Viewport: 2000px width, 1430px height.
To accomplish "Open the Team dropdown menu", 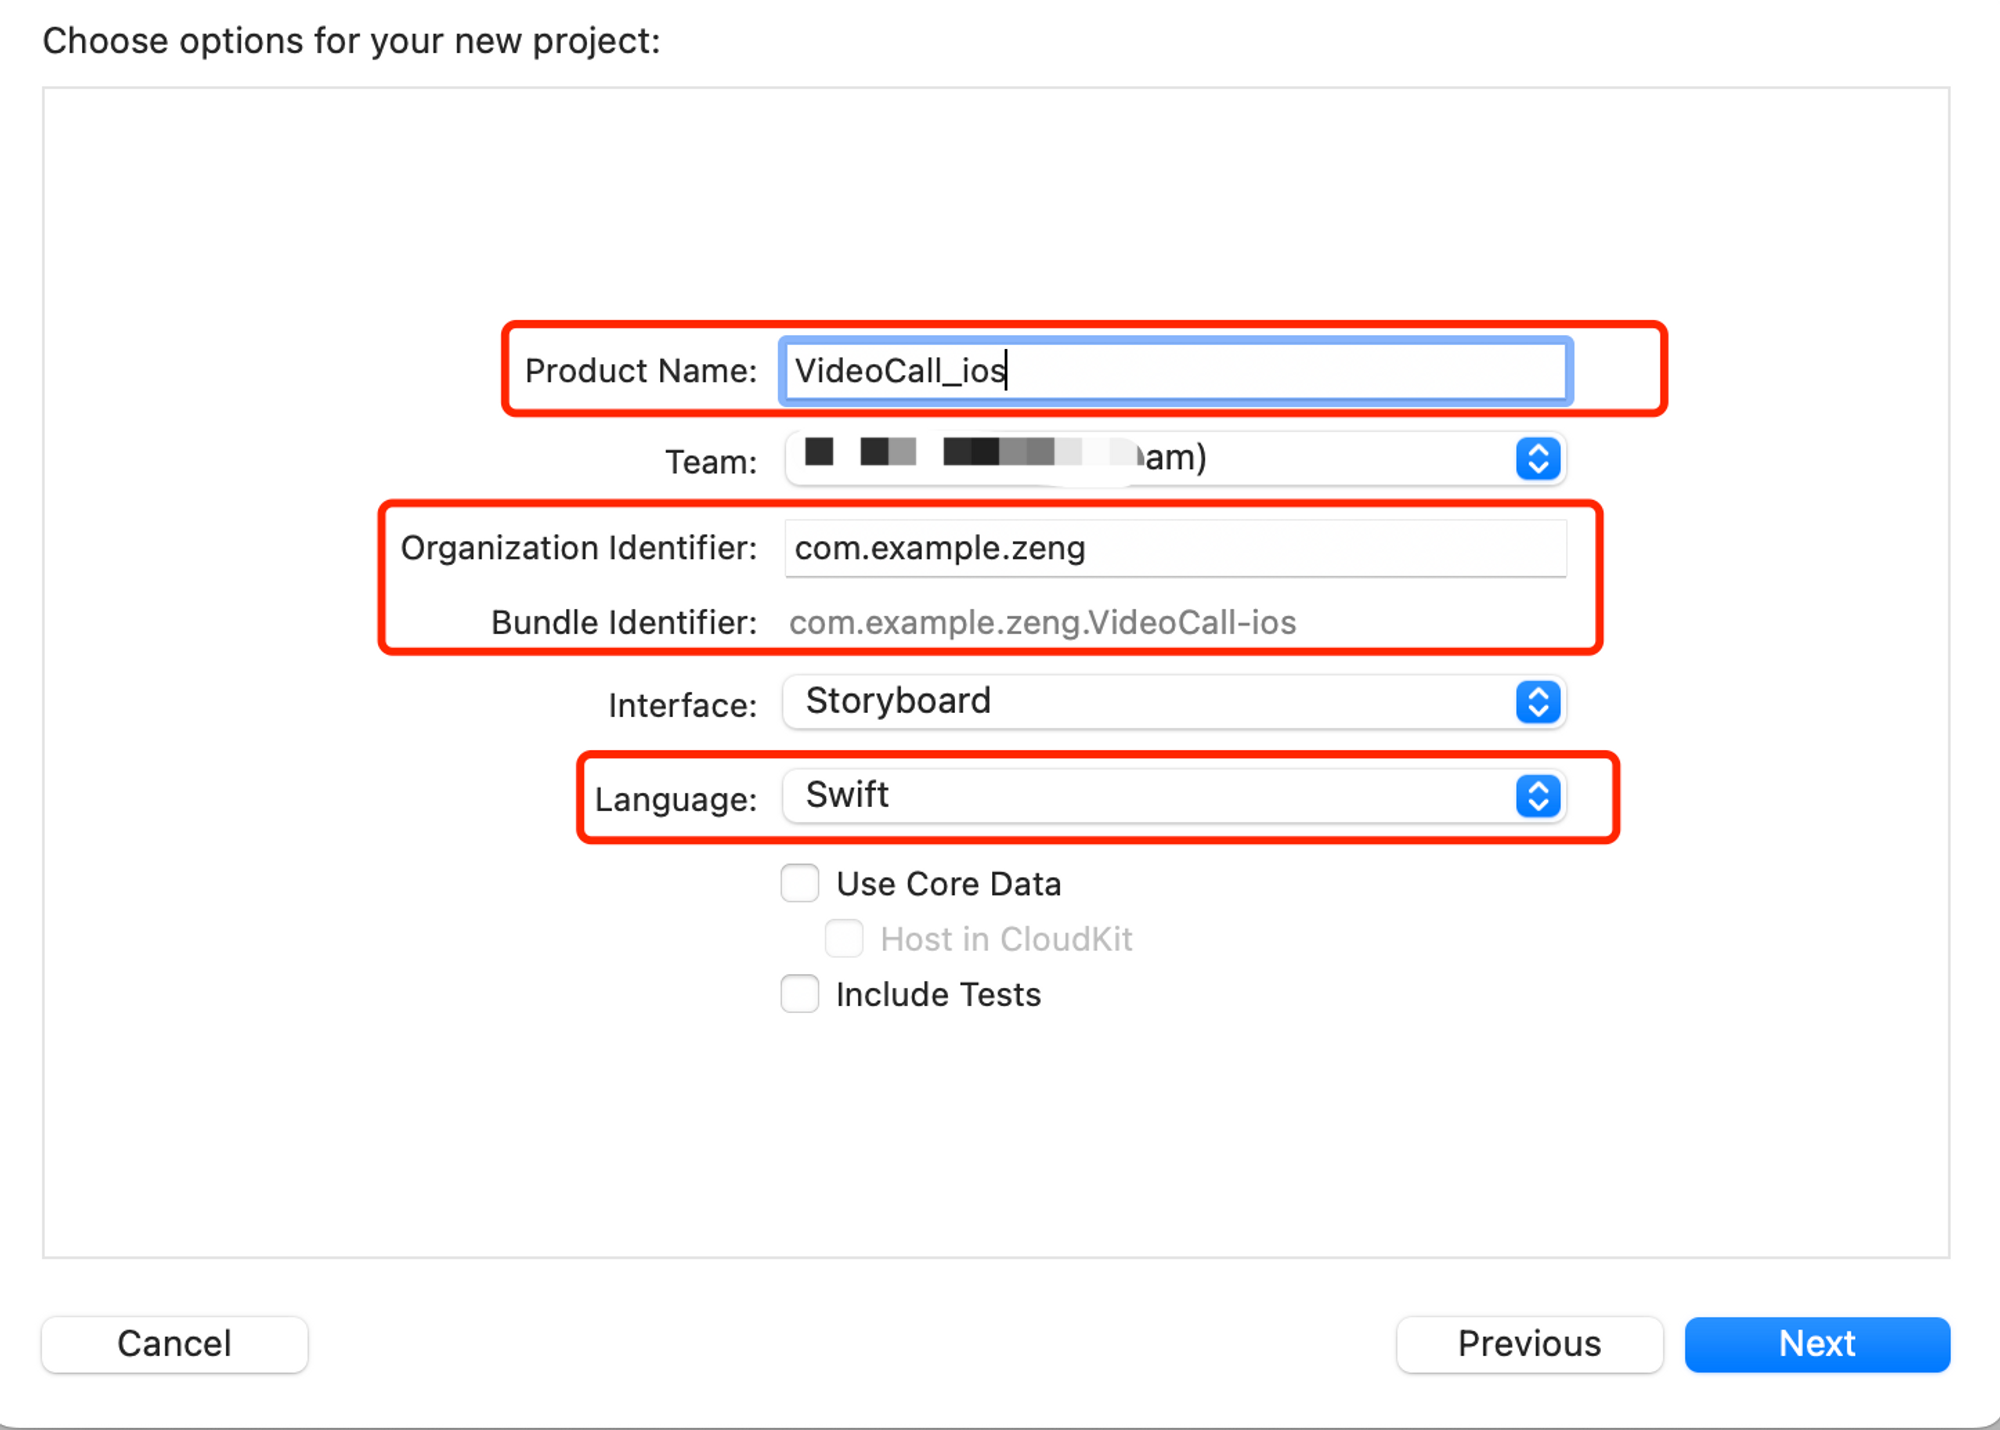I will (x=1175, y=459).
